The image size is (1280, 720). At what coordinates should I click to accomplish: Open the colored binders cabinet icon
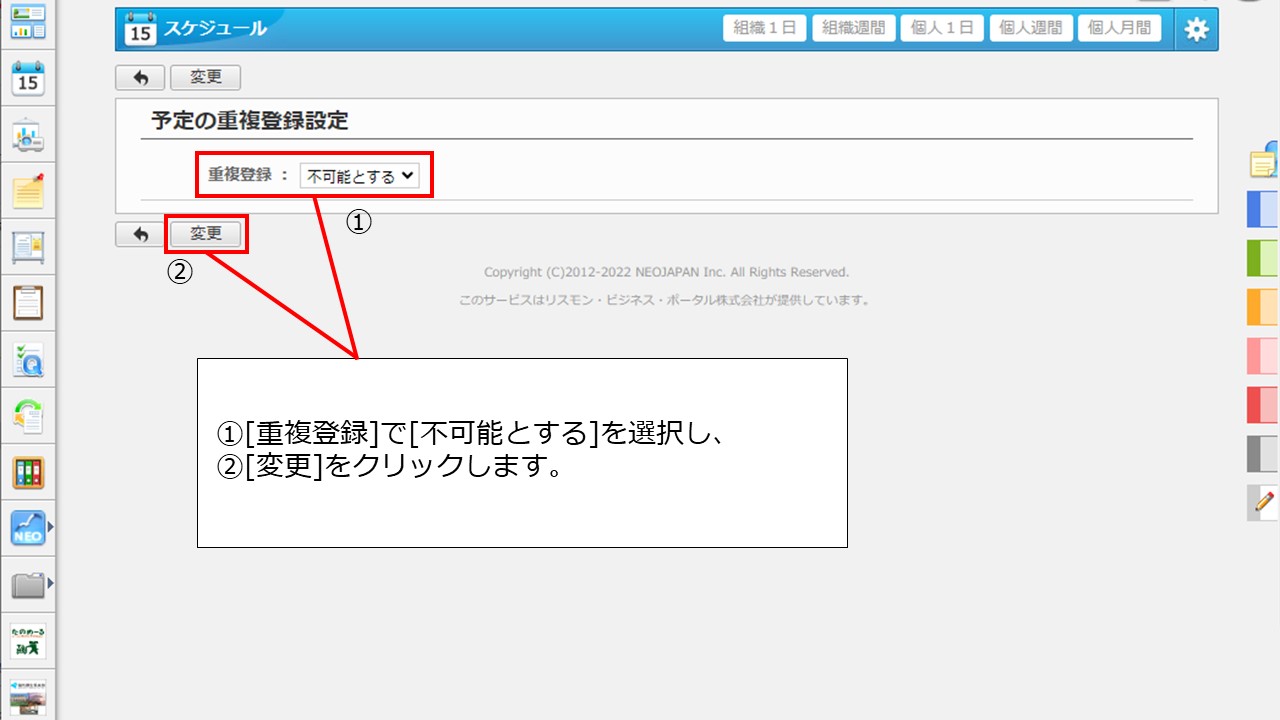(28, 472)
